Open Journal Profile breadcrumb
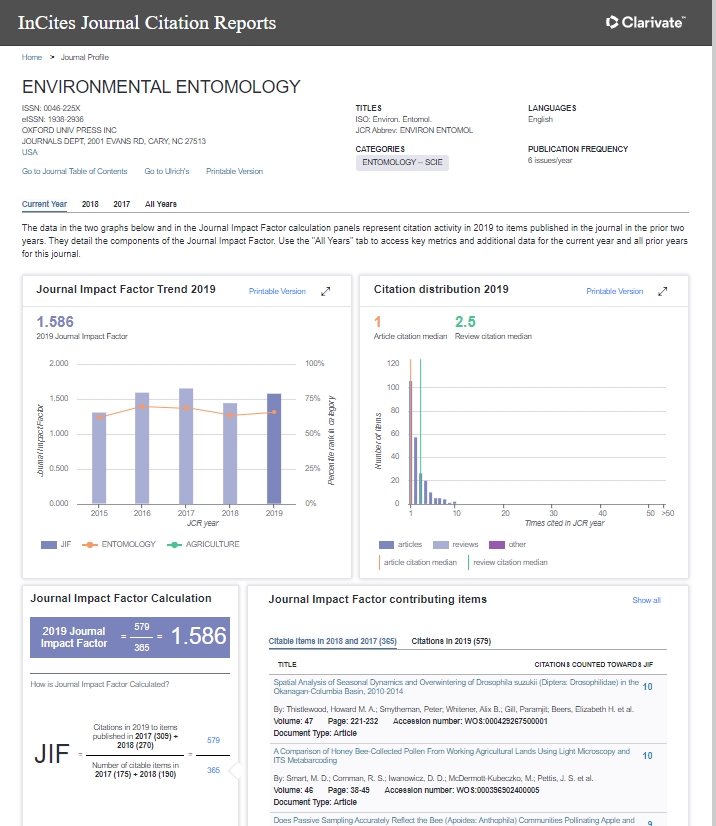This screenshot has height=826, width=716. [x=84, y=57]
